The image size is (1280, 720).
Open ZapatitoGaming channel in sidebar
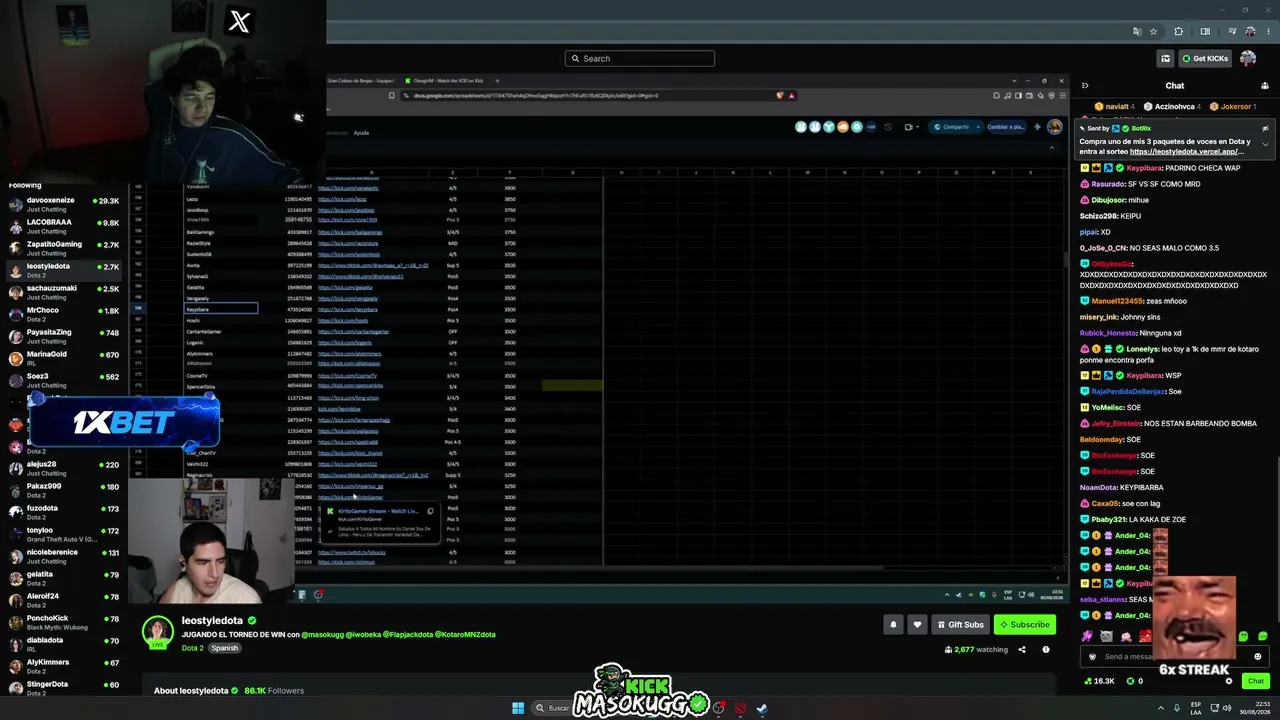(64, 248)
